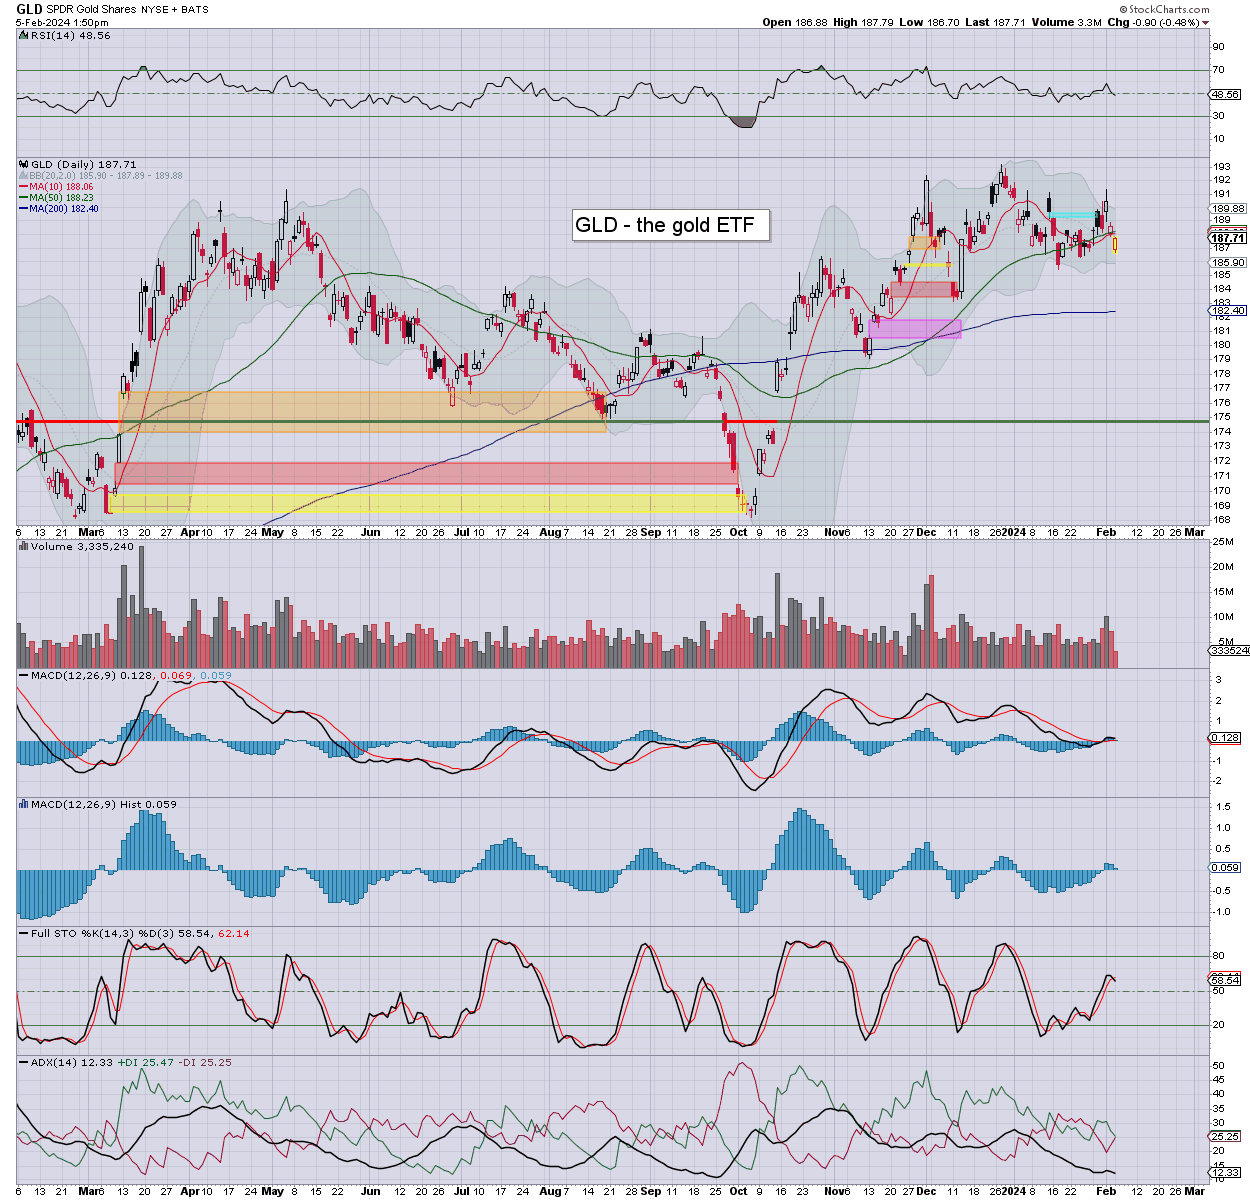Click the 187.71 last price label on axis
The image size is (1250, 1200).
[1227, 238]
